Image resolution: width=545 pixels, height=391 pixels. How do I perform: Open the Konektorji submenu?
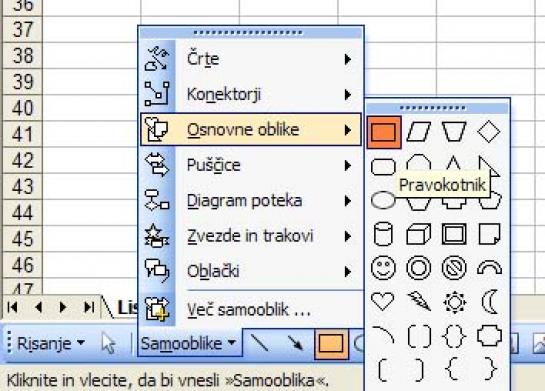[251, 95]
